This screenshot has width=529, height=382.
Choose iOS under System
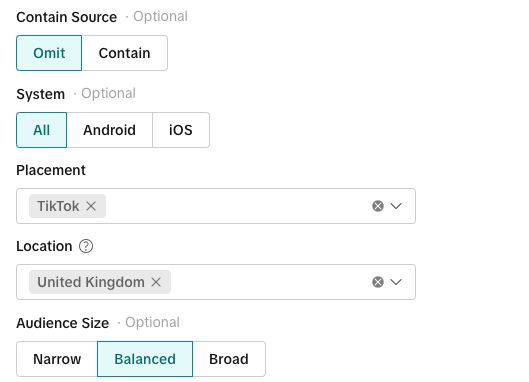point(181,130)
